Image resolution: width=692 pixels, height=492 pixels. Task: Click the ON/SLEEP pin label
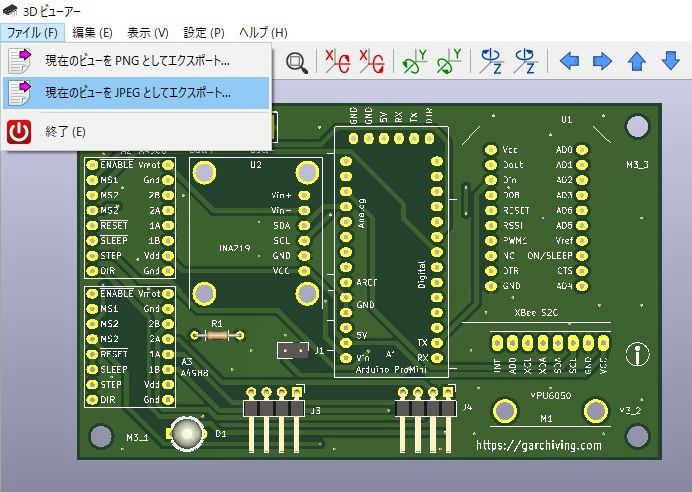tap(550, 255)
